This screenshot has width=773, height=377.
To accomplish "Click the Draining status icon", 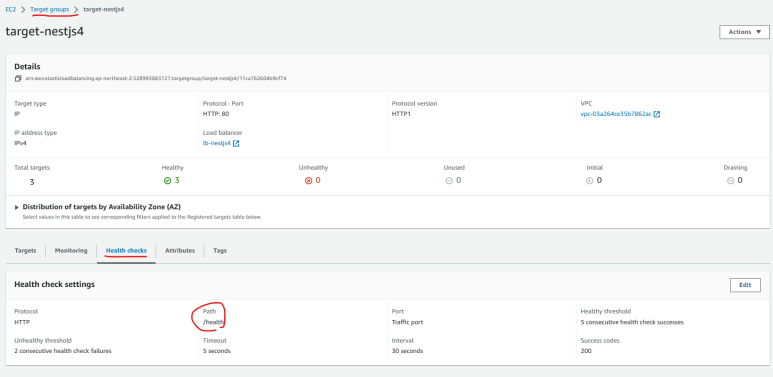I will (x=731, y=181).
